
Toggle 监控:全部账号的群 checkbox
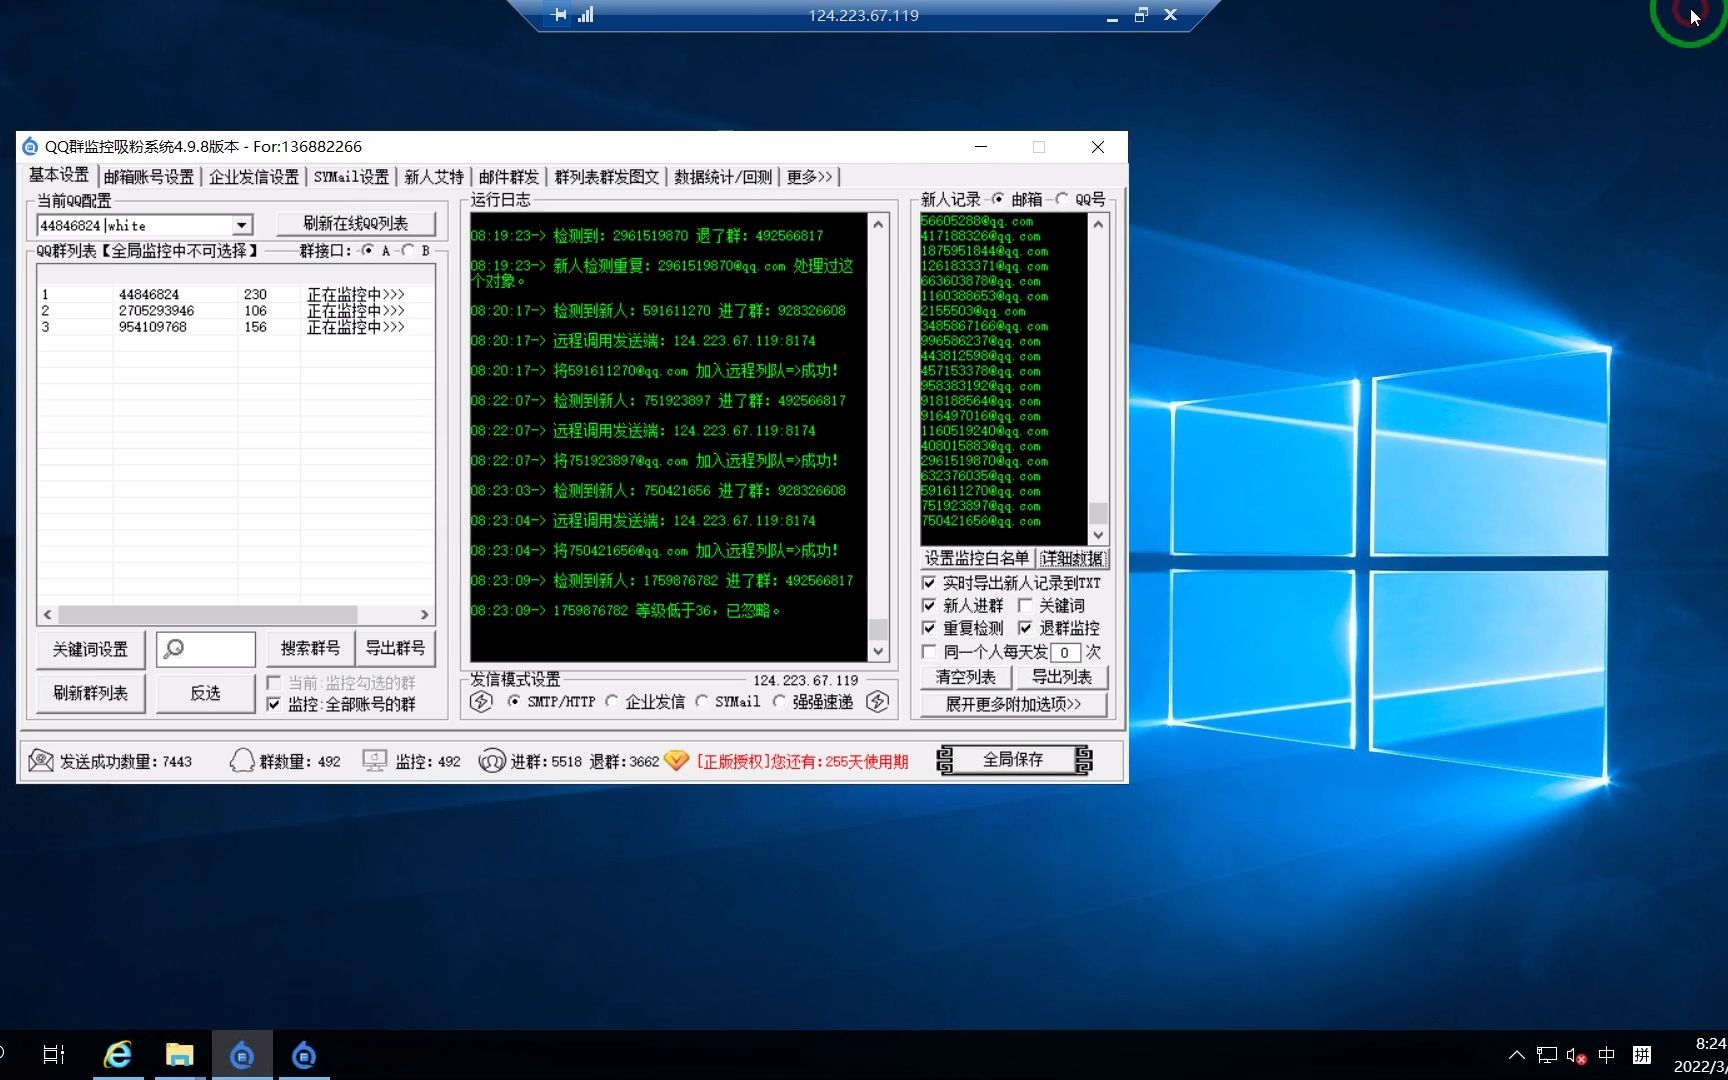pos(274,705)
